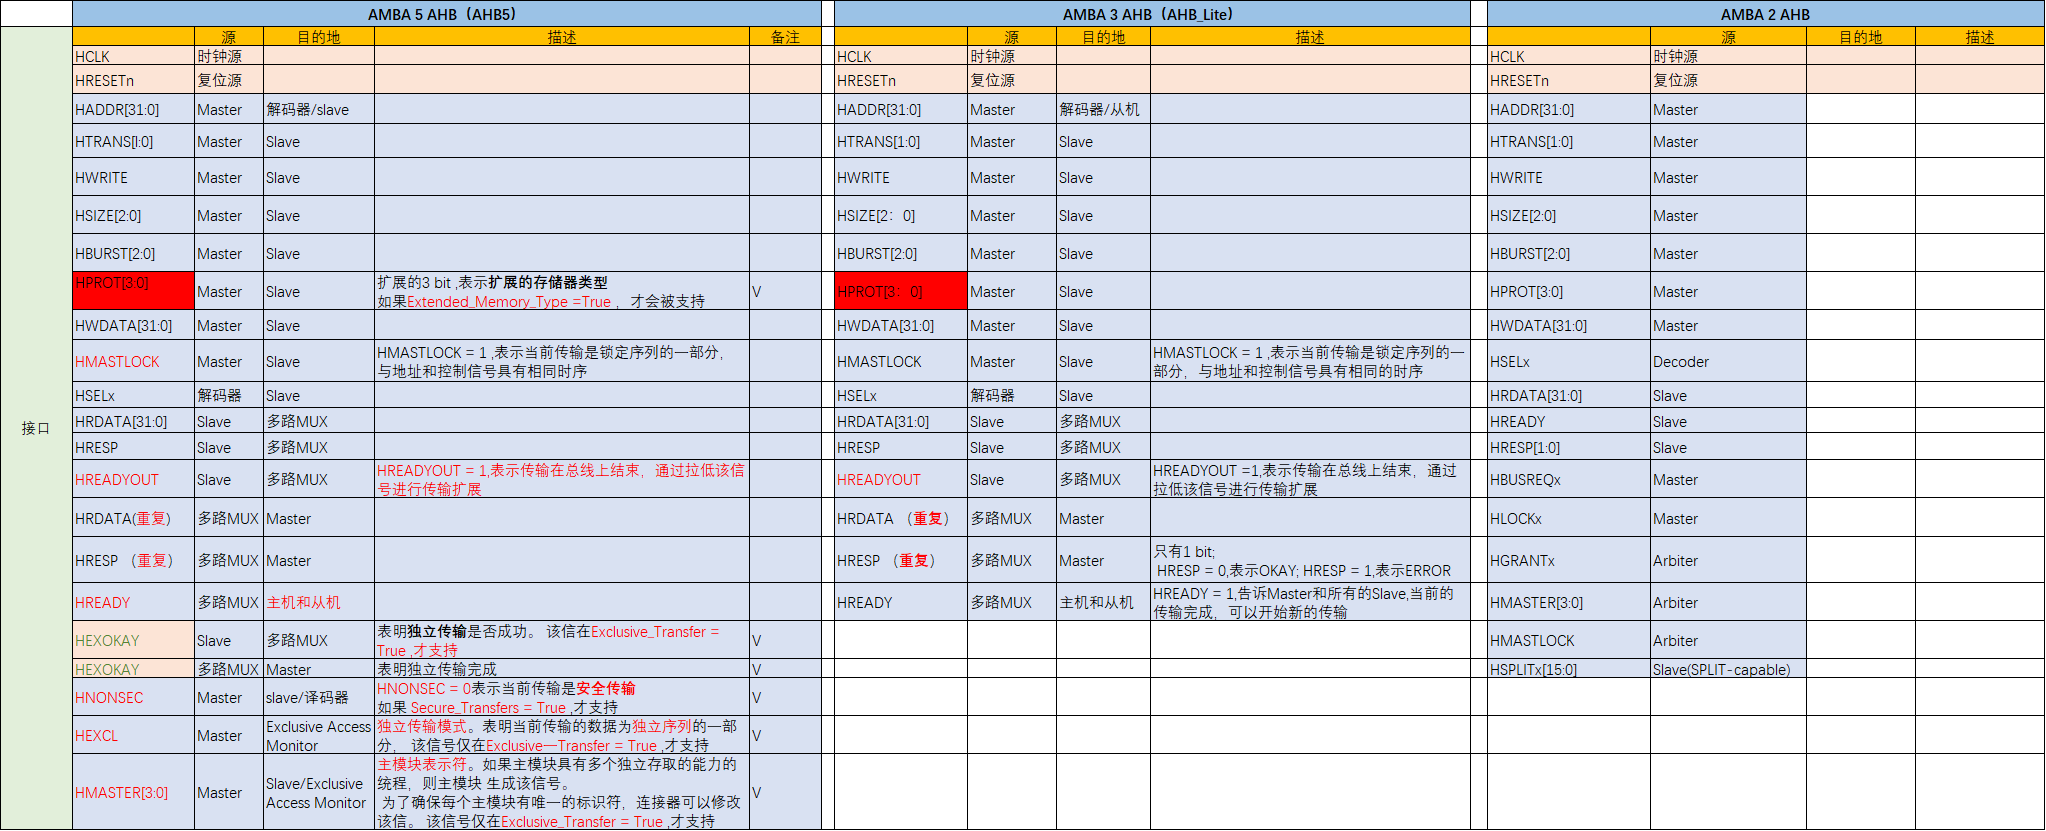
Task: Click the Slave(SPLIT-capable) cell
Action: pos(1728,669)
